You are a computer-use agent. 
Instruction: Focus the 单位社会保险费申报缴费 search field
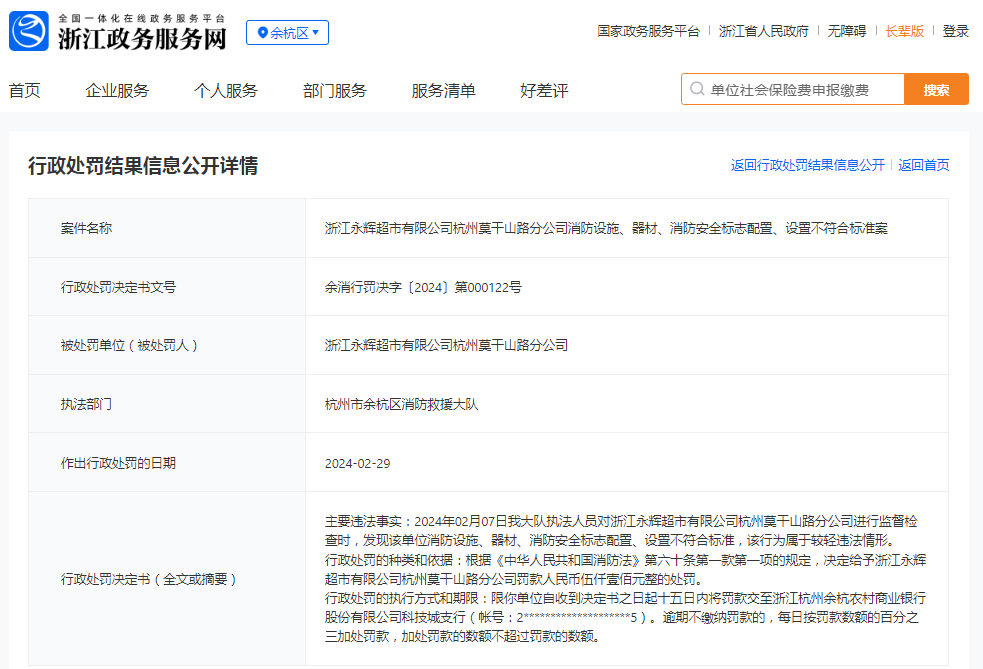[x=793, y=90]
